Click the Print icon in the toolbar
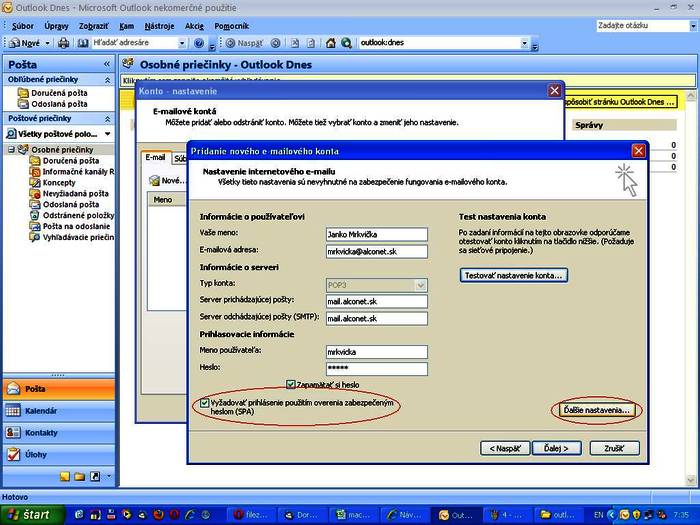Viewport: 700px width, 525px height. pos(63,43)
